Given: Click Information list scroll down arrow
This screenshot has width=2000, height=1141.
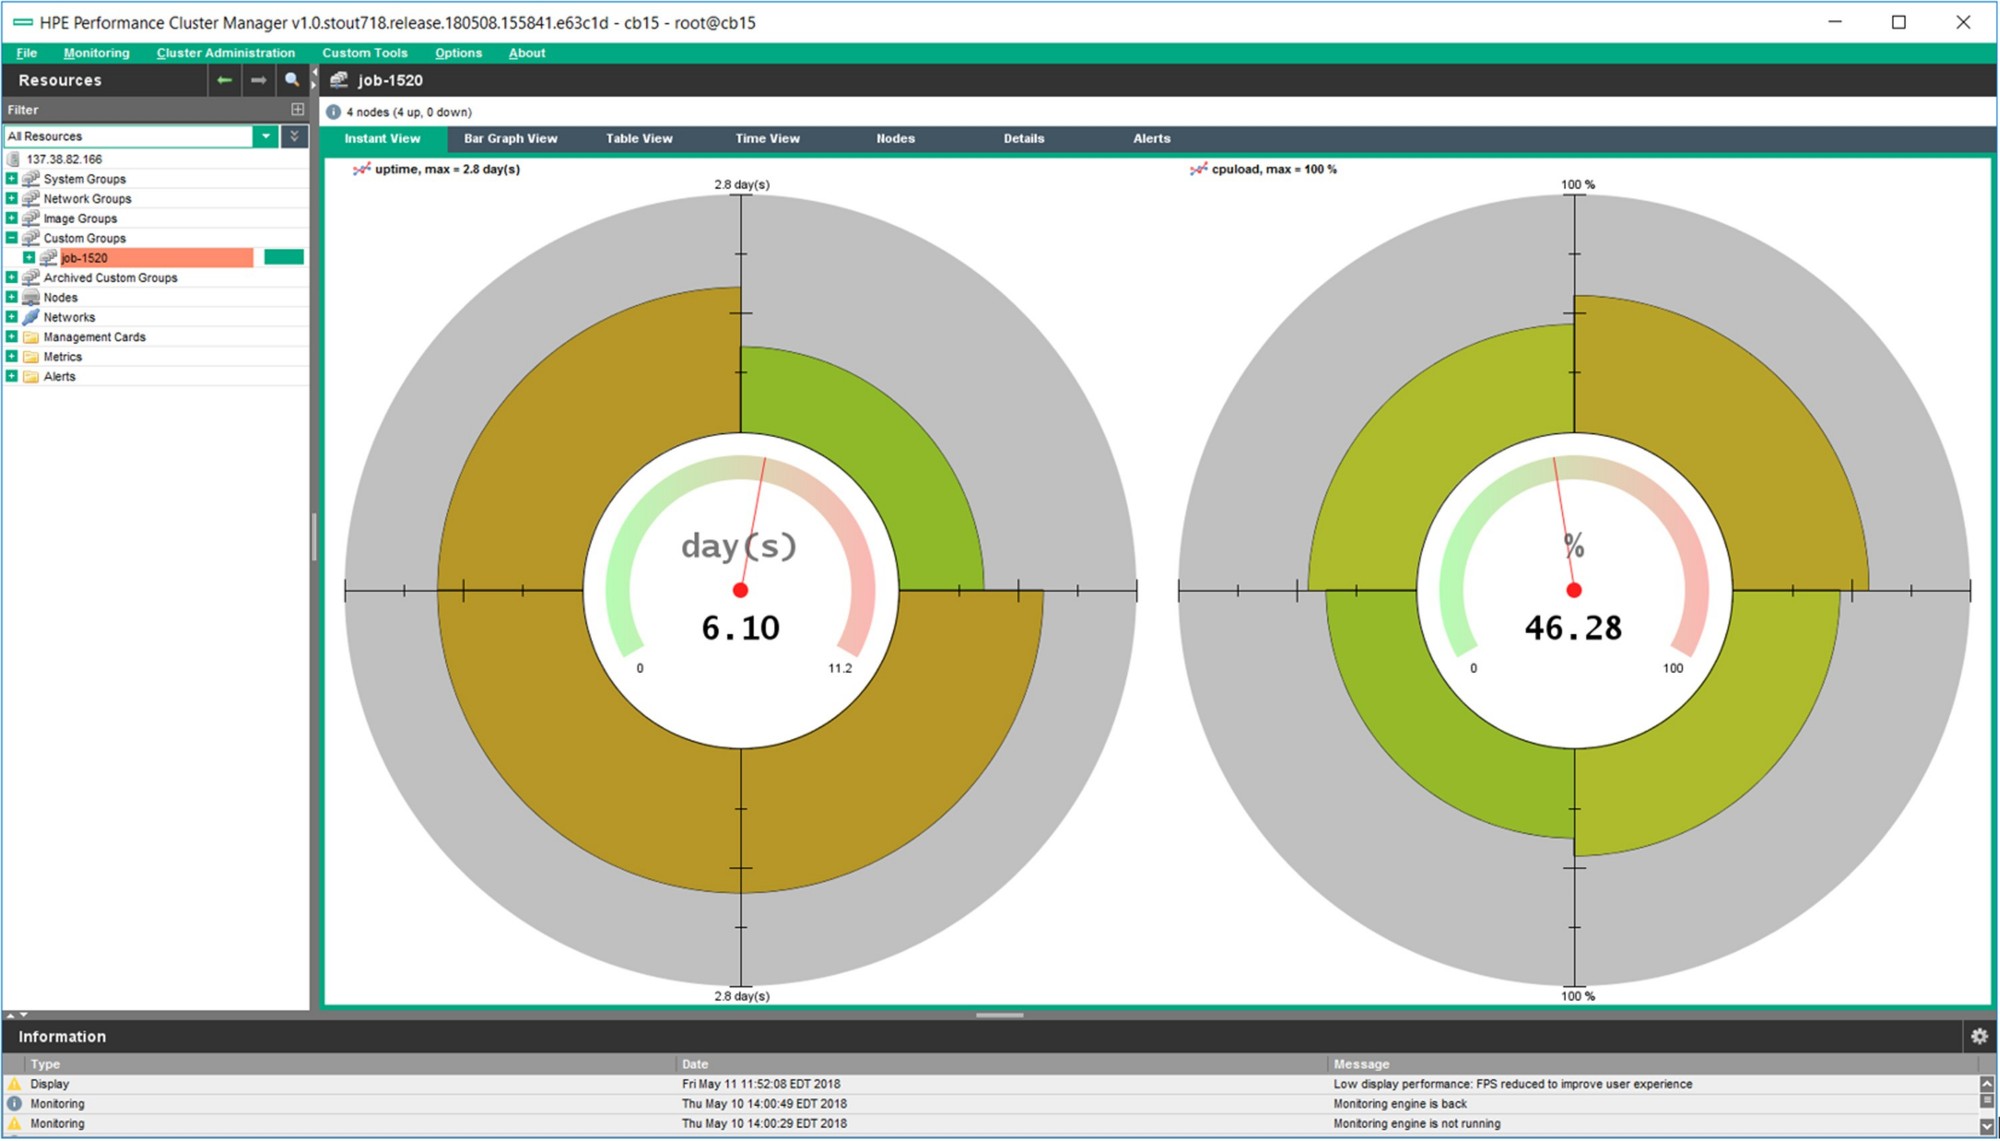Looking at the screenshot, I should 1987,1125.
